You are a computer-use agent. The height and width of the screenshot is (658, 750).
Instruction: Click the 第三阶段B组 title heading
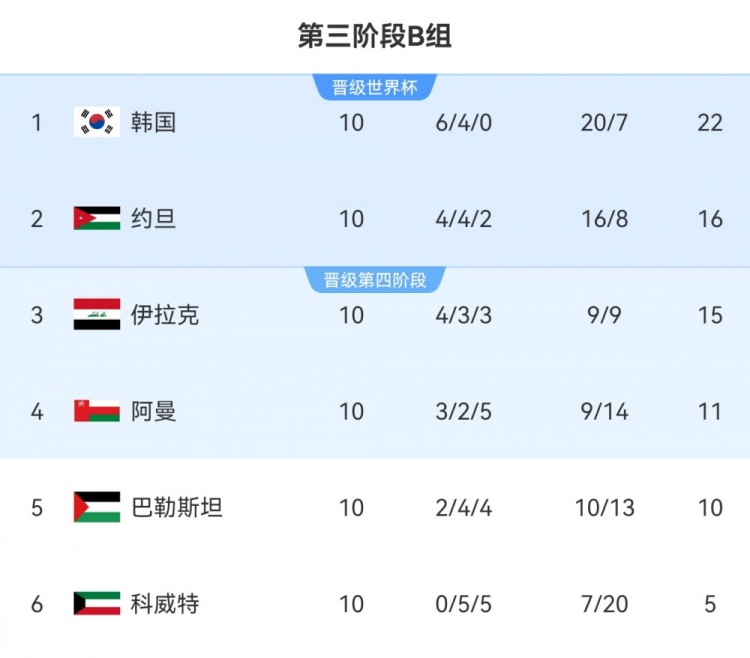coord(375,36)
